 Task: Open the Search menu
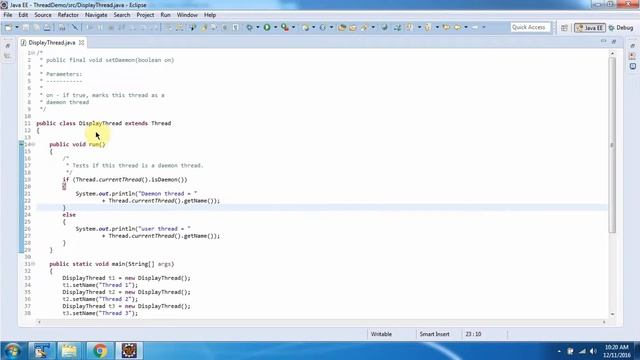coord(122,15)
